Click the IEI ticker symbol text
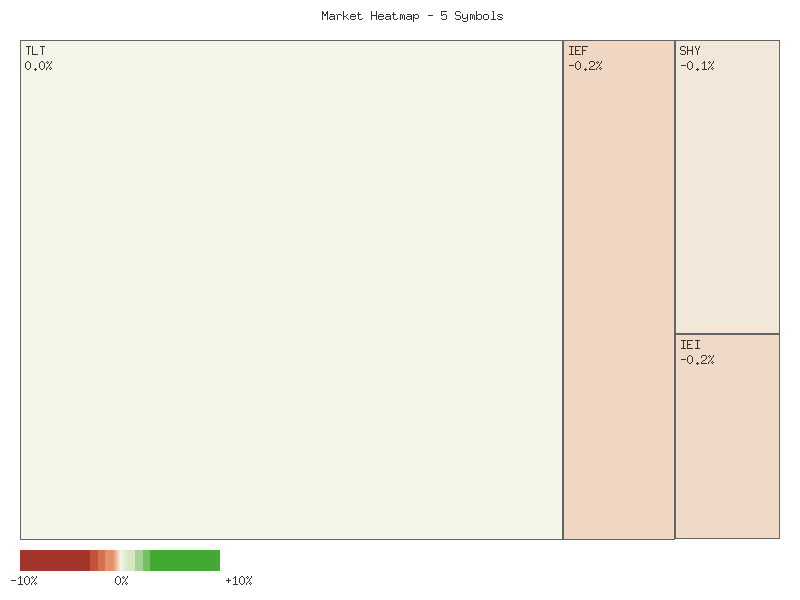The image size is (800, 600). tap(690, 343)
